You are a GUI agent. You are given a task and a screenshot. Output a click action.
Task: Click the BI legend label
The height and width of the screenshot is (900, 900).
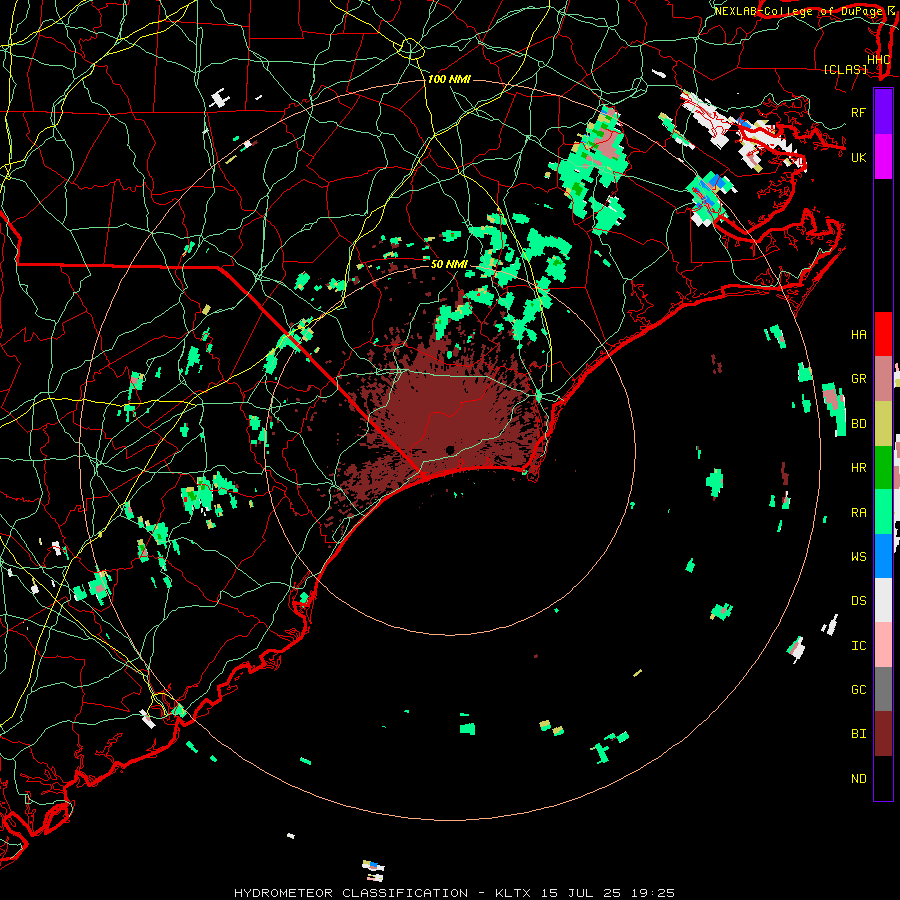[x=859, y=734]
